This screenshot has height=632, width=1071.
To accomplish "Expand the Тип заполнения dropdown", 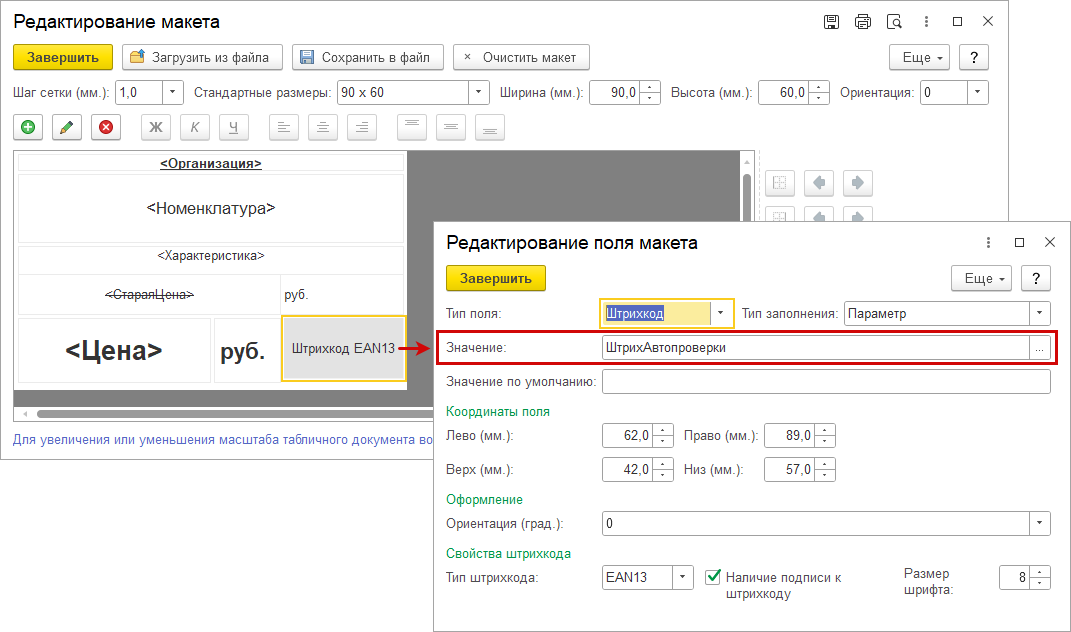I will click(x=1040, y=313).
